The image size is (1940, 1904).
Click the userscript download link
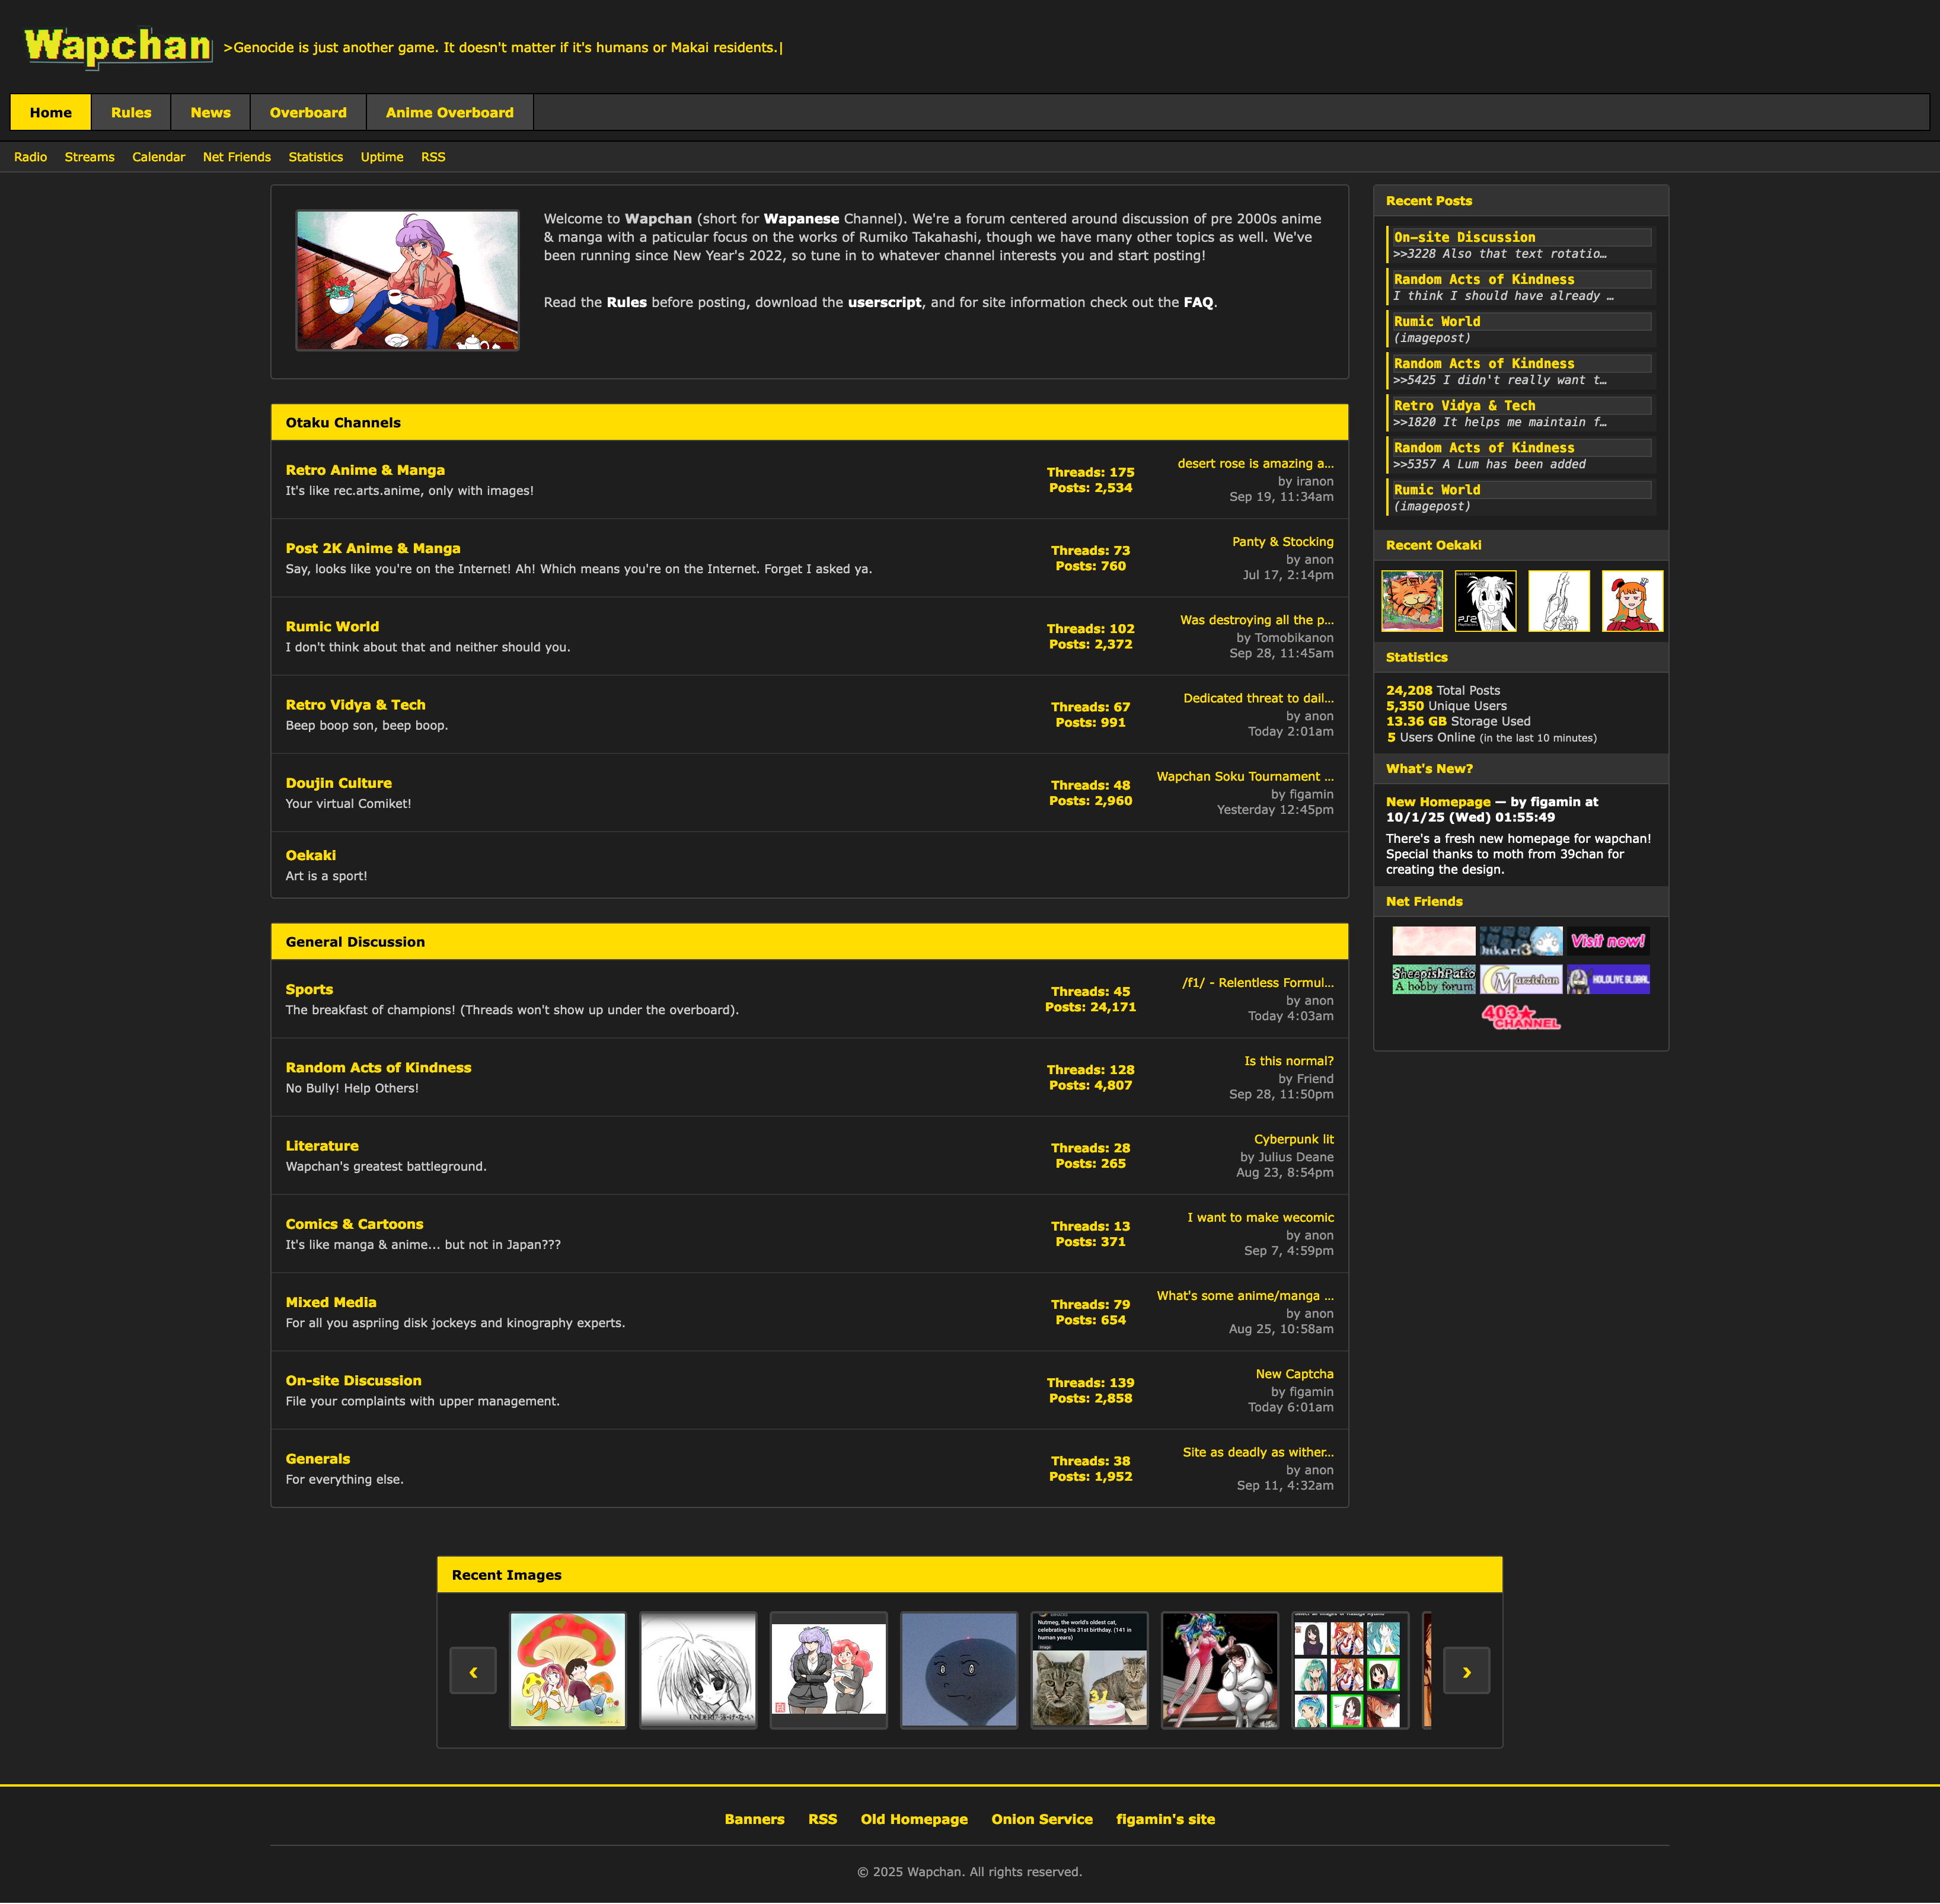pyautogui.click(x=884, y=302)
